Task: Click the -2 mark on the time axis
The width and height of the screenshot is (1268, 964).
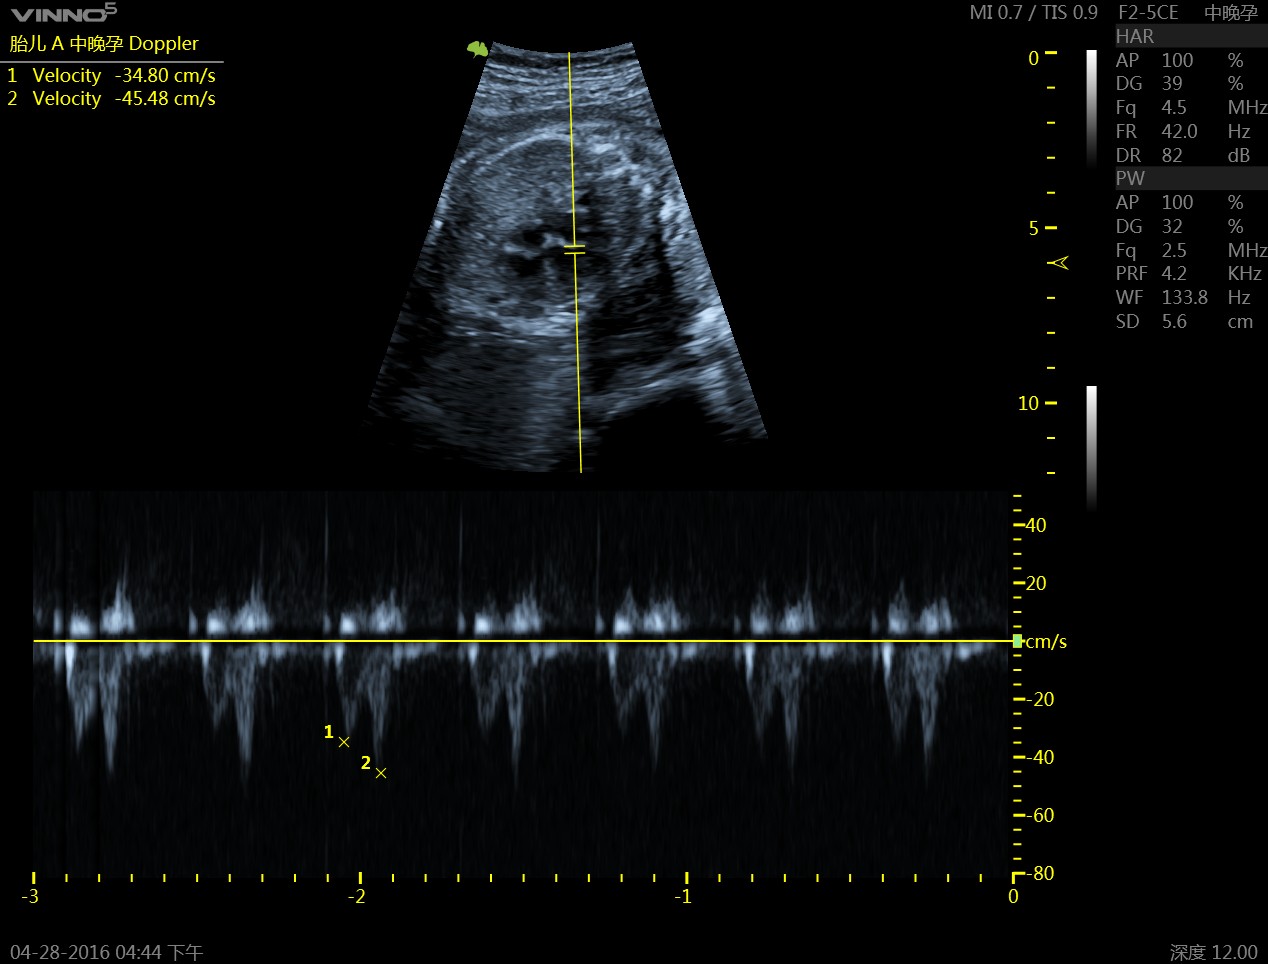Action: (x=357, y=896)
